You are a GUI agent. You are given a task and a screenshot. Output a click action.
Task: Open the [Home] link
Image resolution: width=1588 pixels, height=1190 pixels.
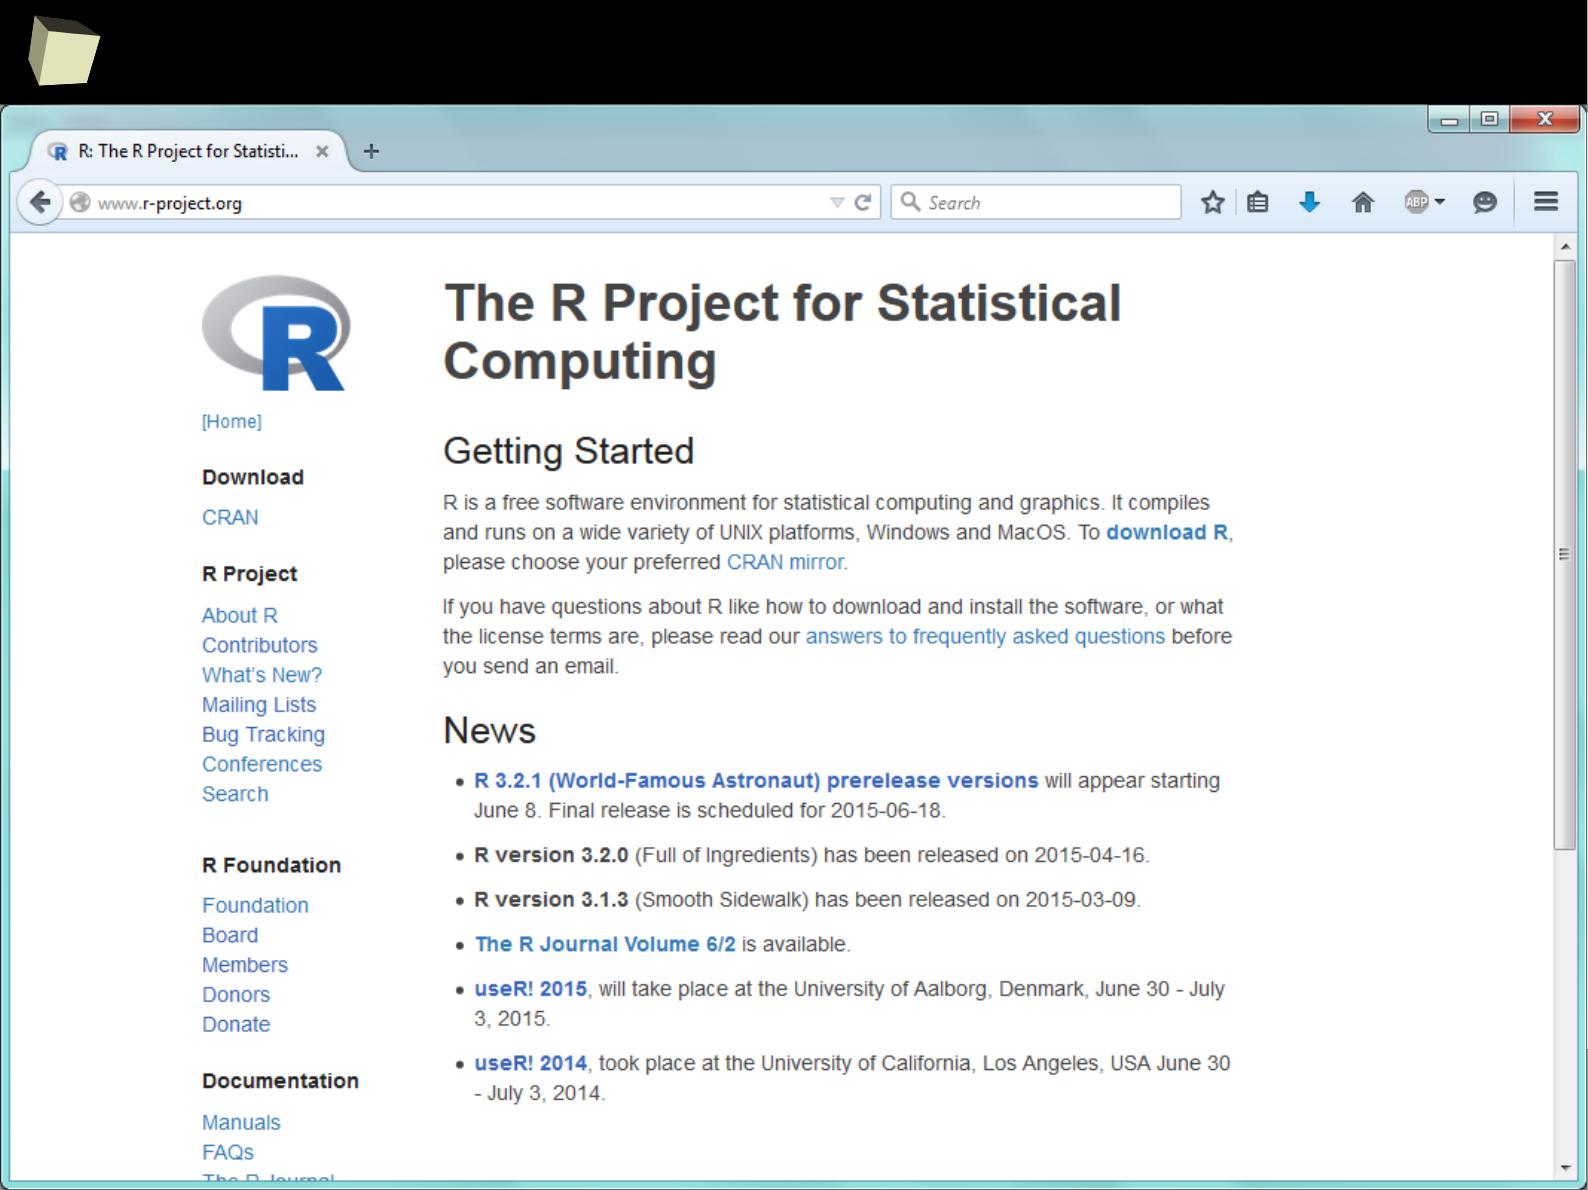point(231,421)
